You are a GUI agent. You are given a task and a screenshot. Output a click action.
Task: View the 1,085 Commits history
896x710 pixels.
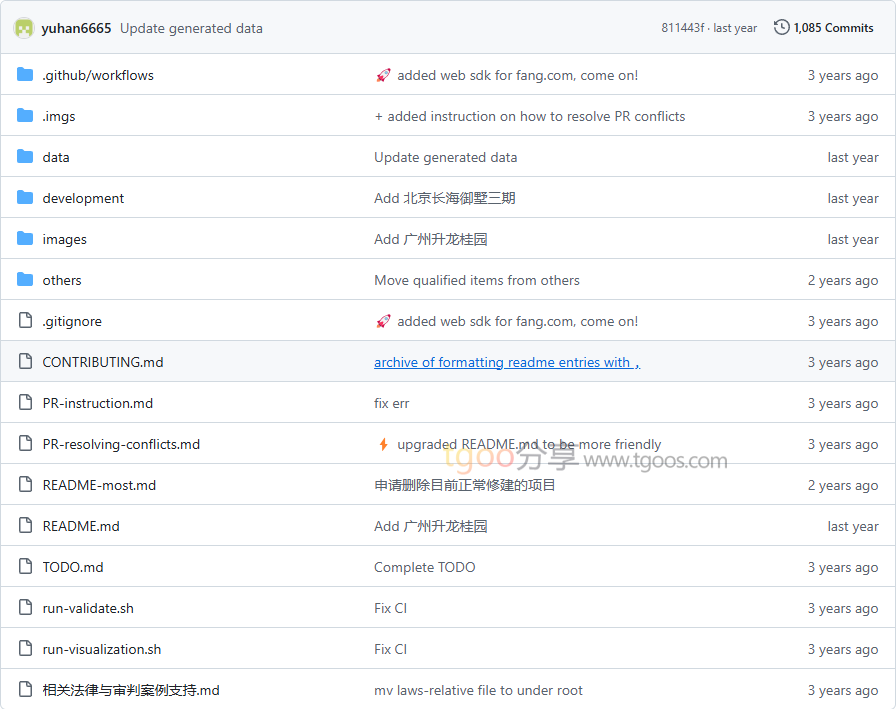tap(832, 28)
